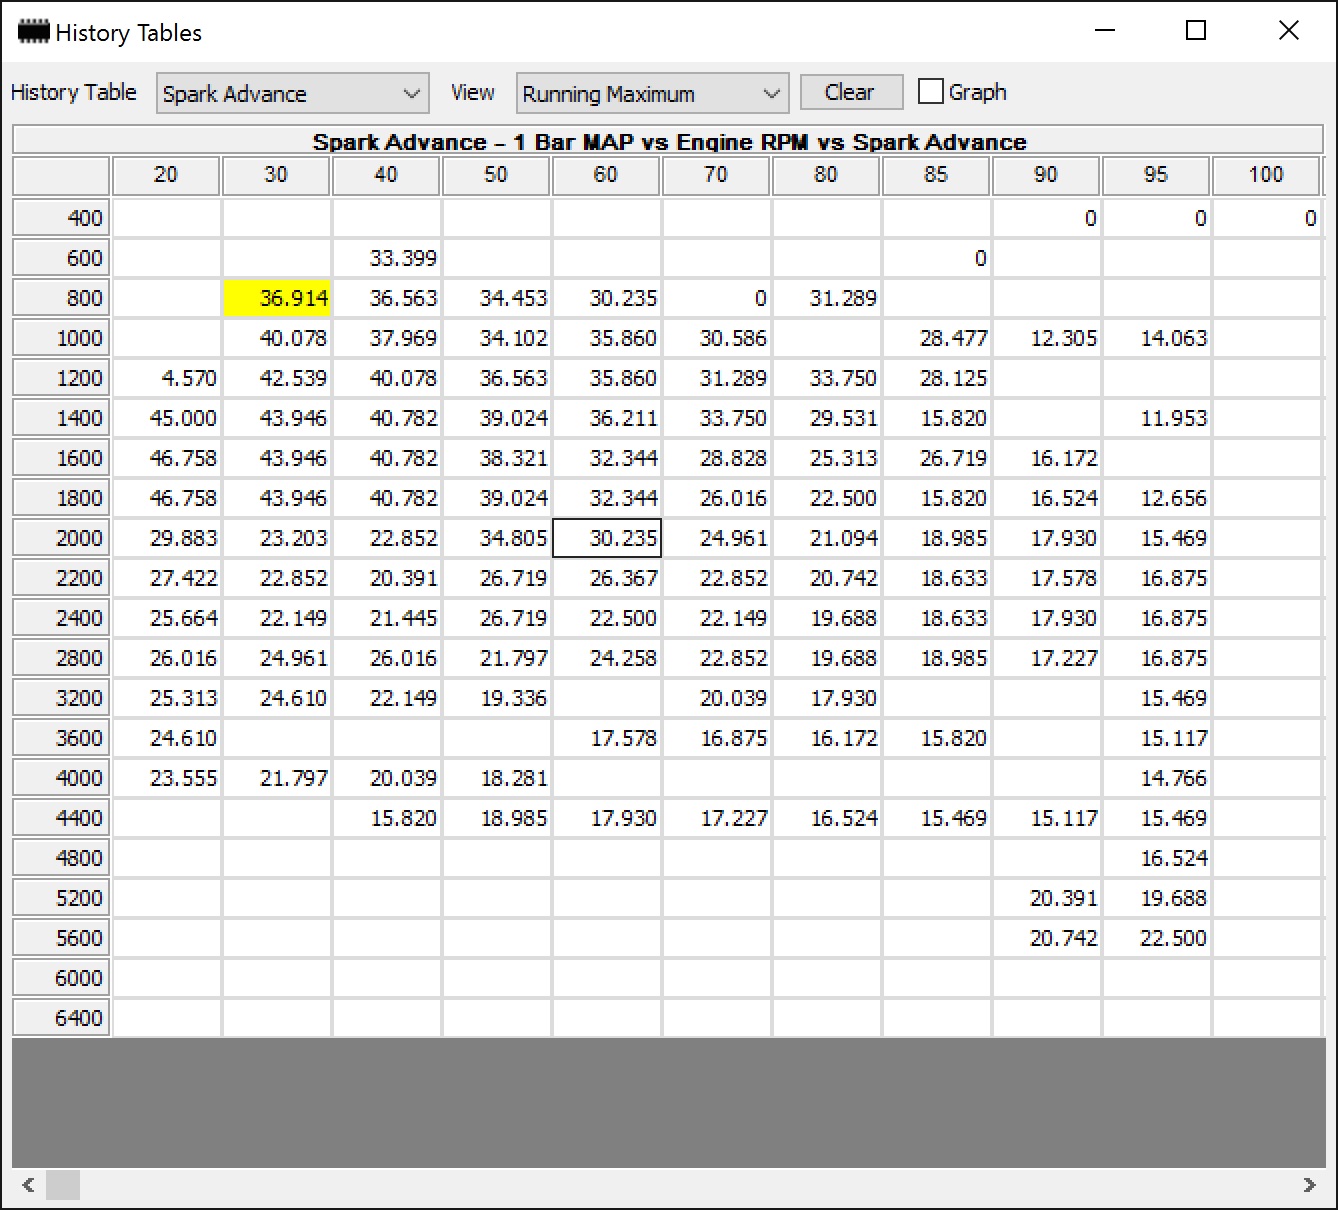Click the cell containing 20.742 in row 5600

pyautogui.click(x=1047, y=938)
